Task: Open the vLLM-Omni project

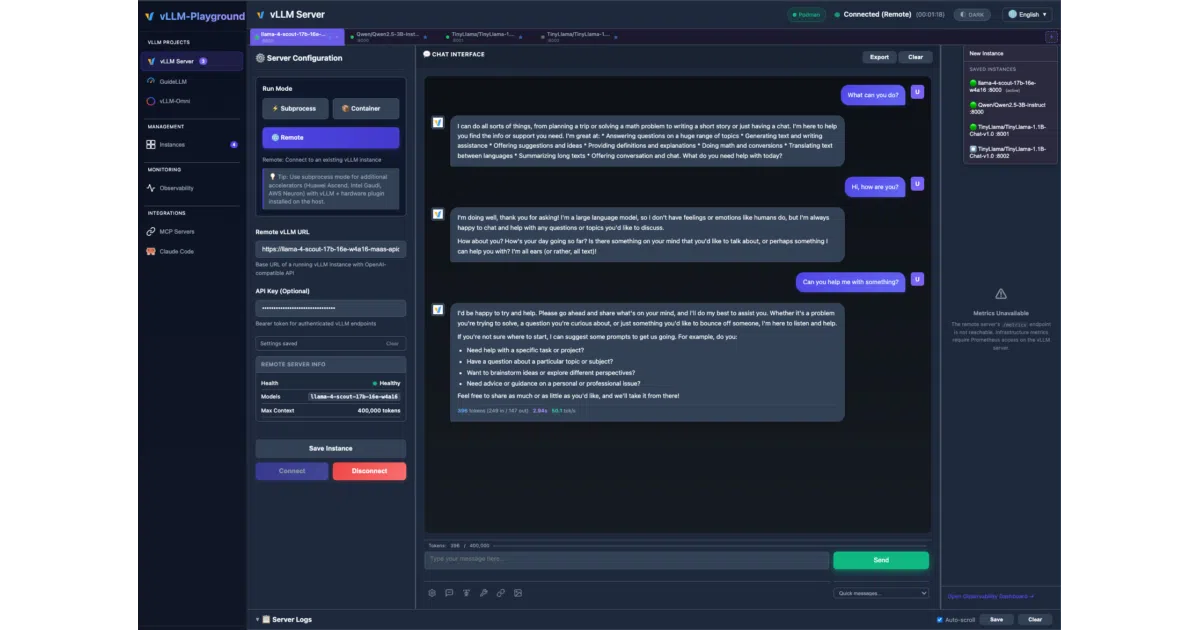Action: [x=191, y=101]
